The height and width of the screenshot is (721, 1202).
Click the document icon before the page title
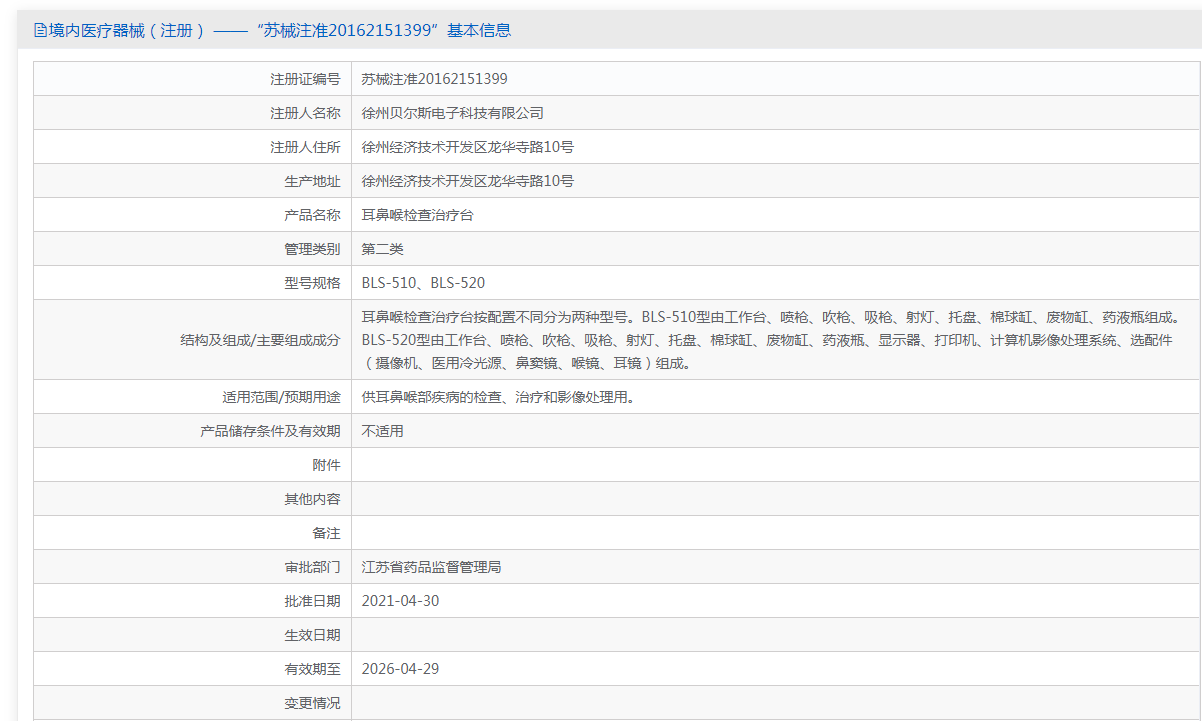(x=41, y=30)
